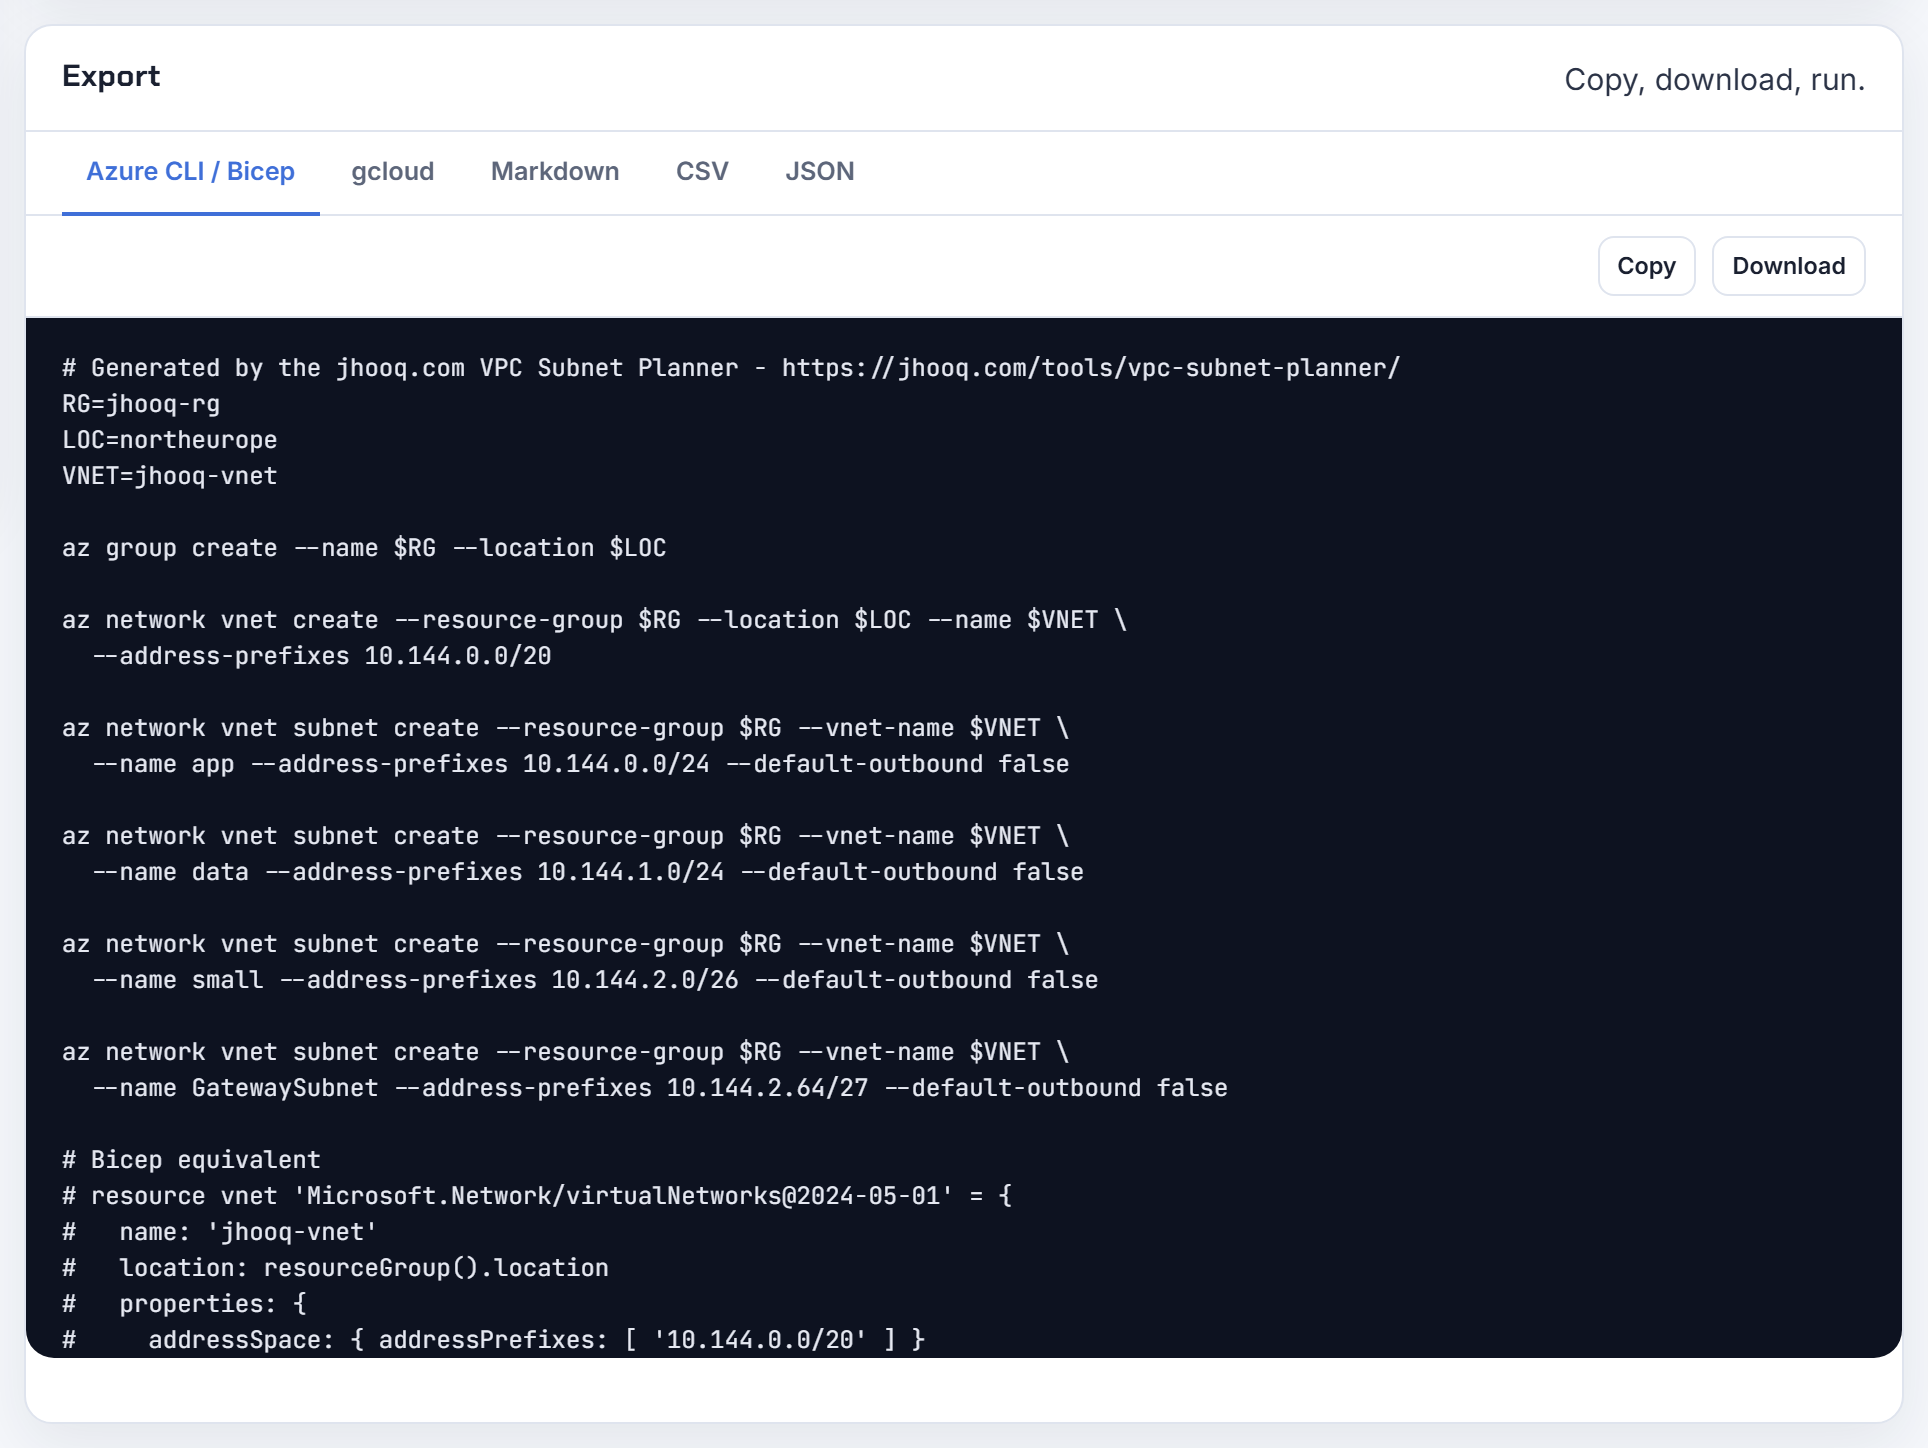This screenshot has height=1448, width=1928.
Task: Switch to the gcloud tab
Action: point(392,172)
